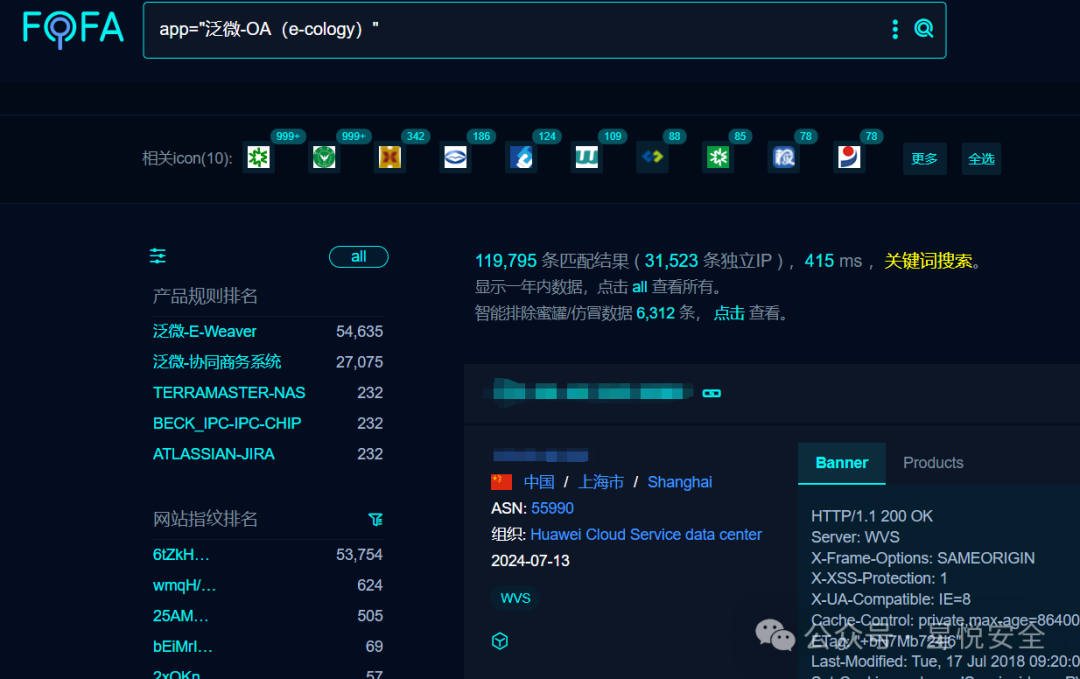
Task: Filter by fingerprint bEiMrI…
Action: pyautogui.click(x=183, y=646)
